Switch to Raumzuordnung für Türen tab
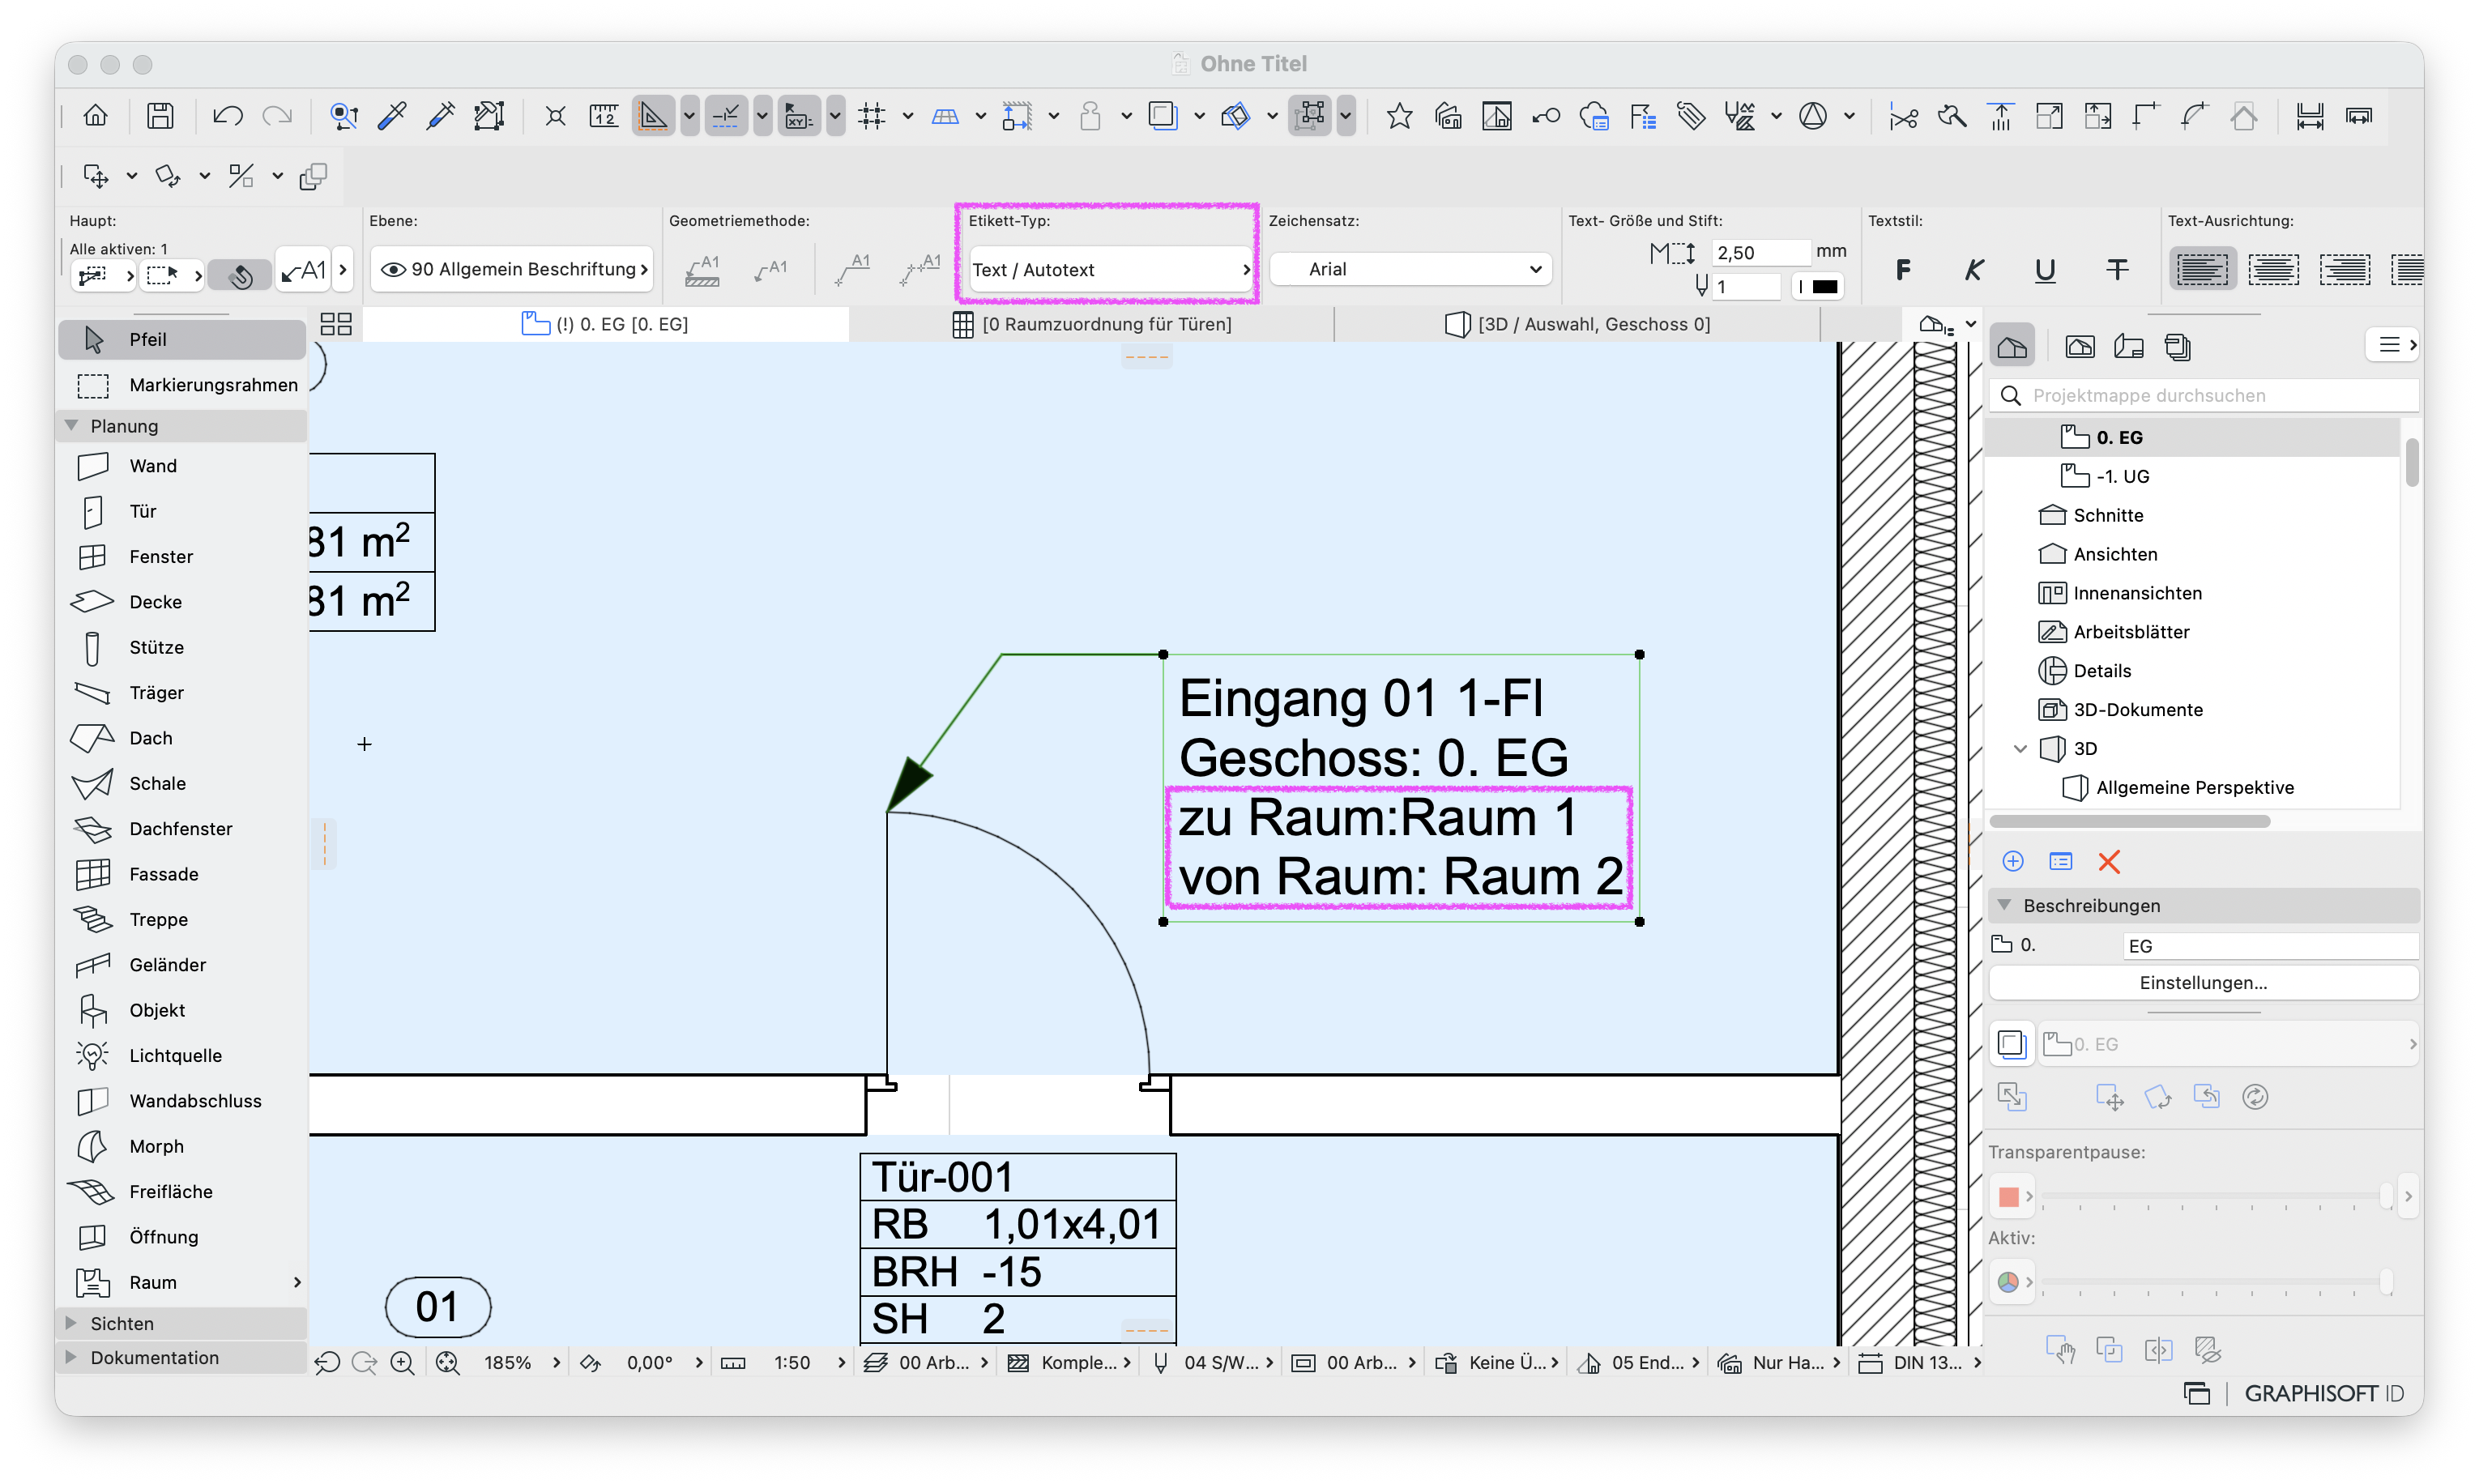Image resolution: width=2479 pixels, height=1484 pixels. (x=1092, y=324)
